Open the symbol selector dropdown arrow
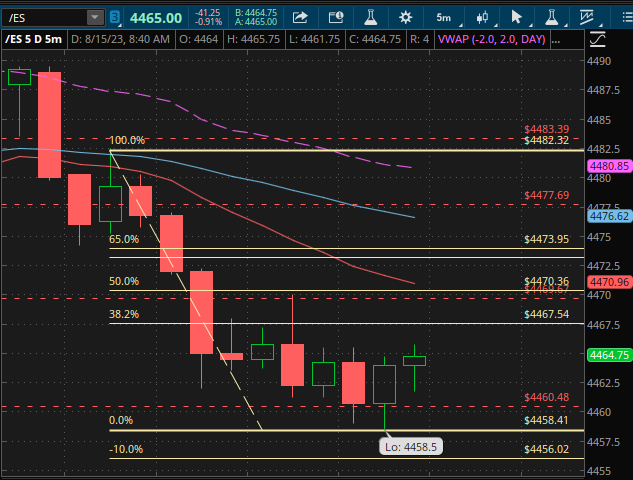 95,18
